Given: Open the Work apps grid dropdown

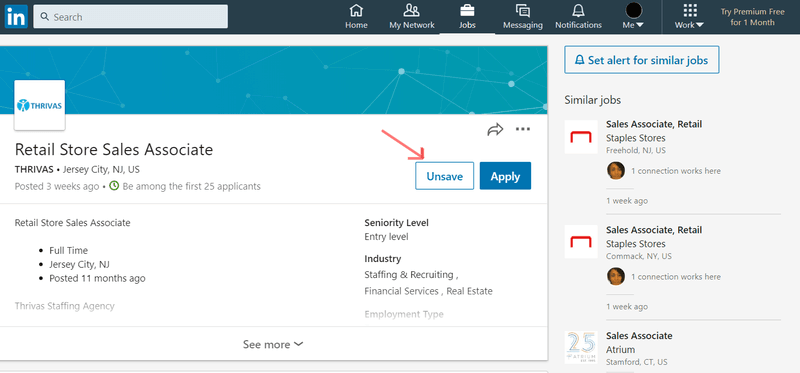Looking at the screenshot, I should (x=689, y=17).
